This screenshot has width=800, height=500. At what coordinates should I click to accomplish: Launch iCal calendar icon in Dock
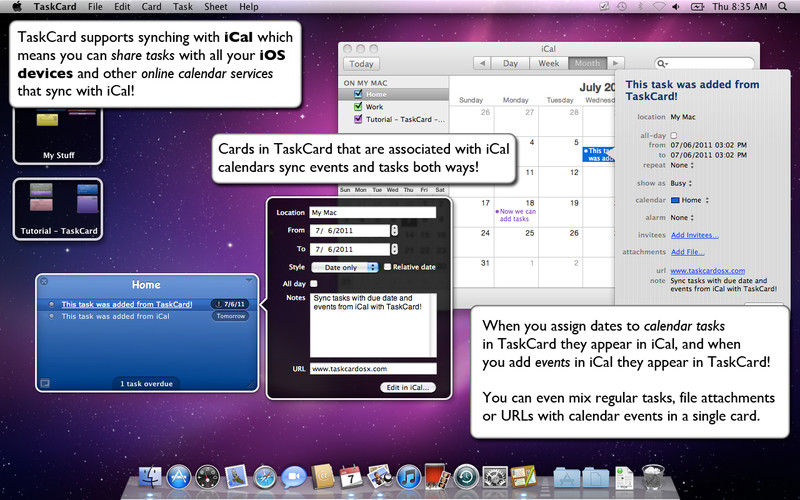click(351, 477)
